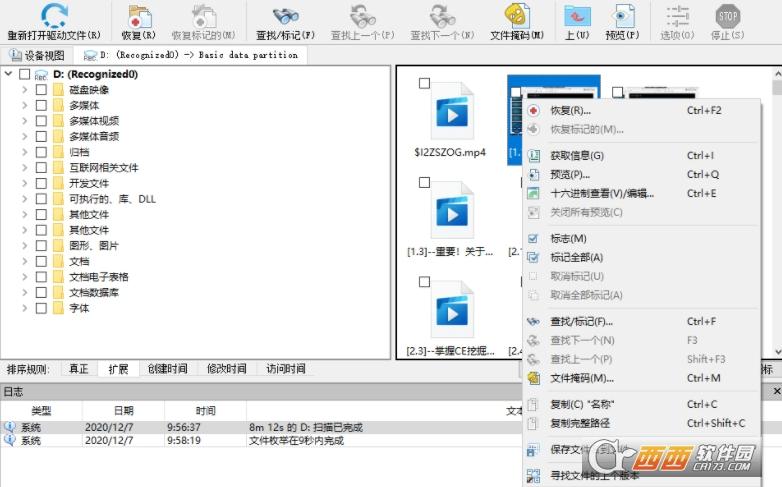Choose 复制(C) "名称" in context menu

642,404
